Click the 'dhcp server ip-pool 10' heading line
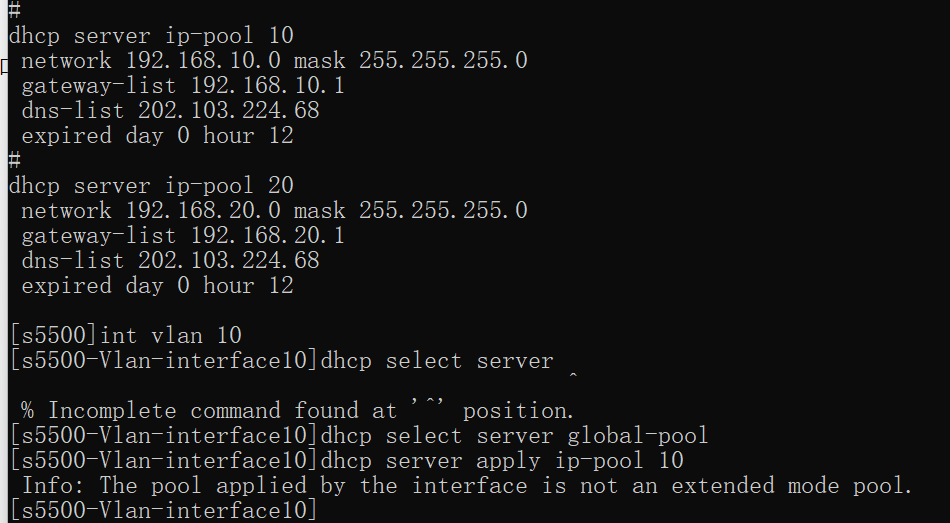Screen dimensions: 950x523 (151, 36)
